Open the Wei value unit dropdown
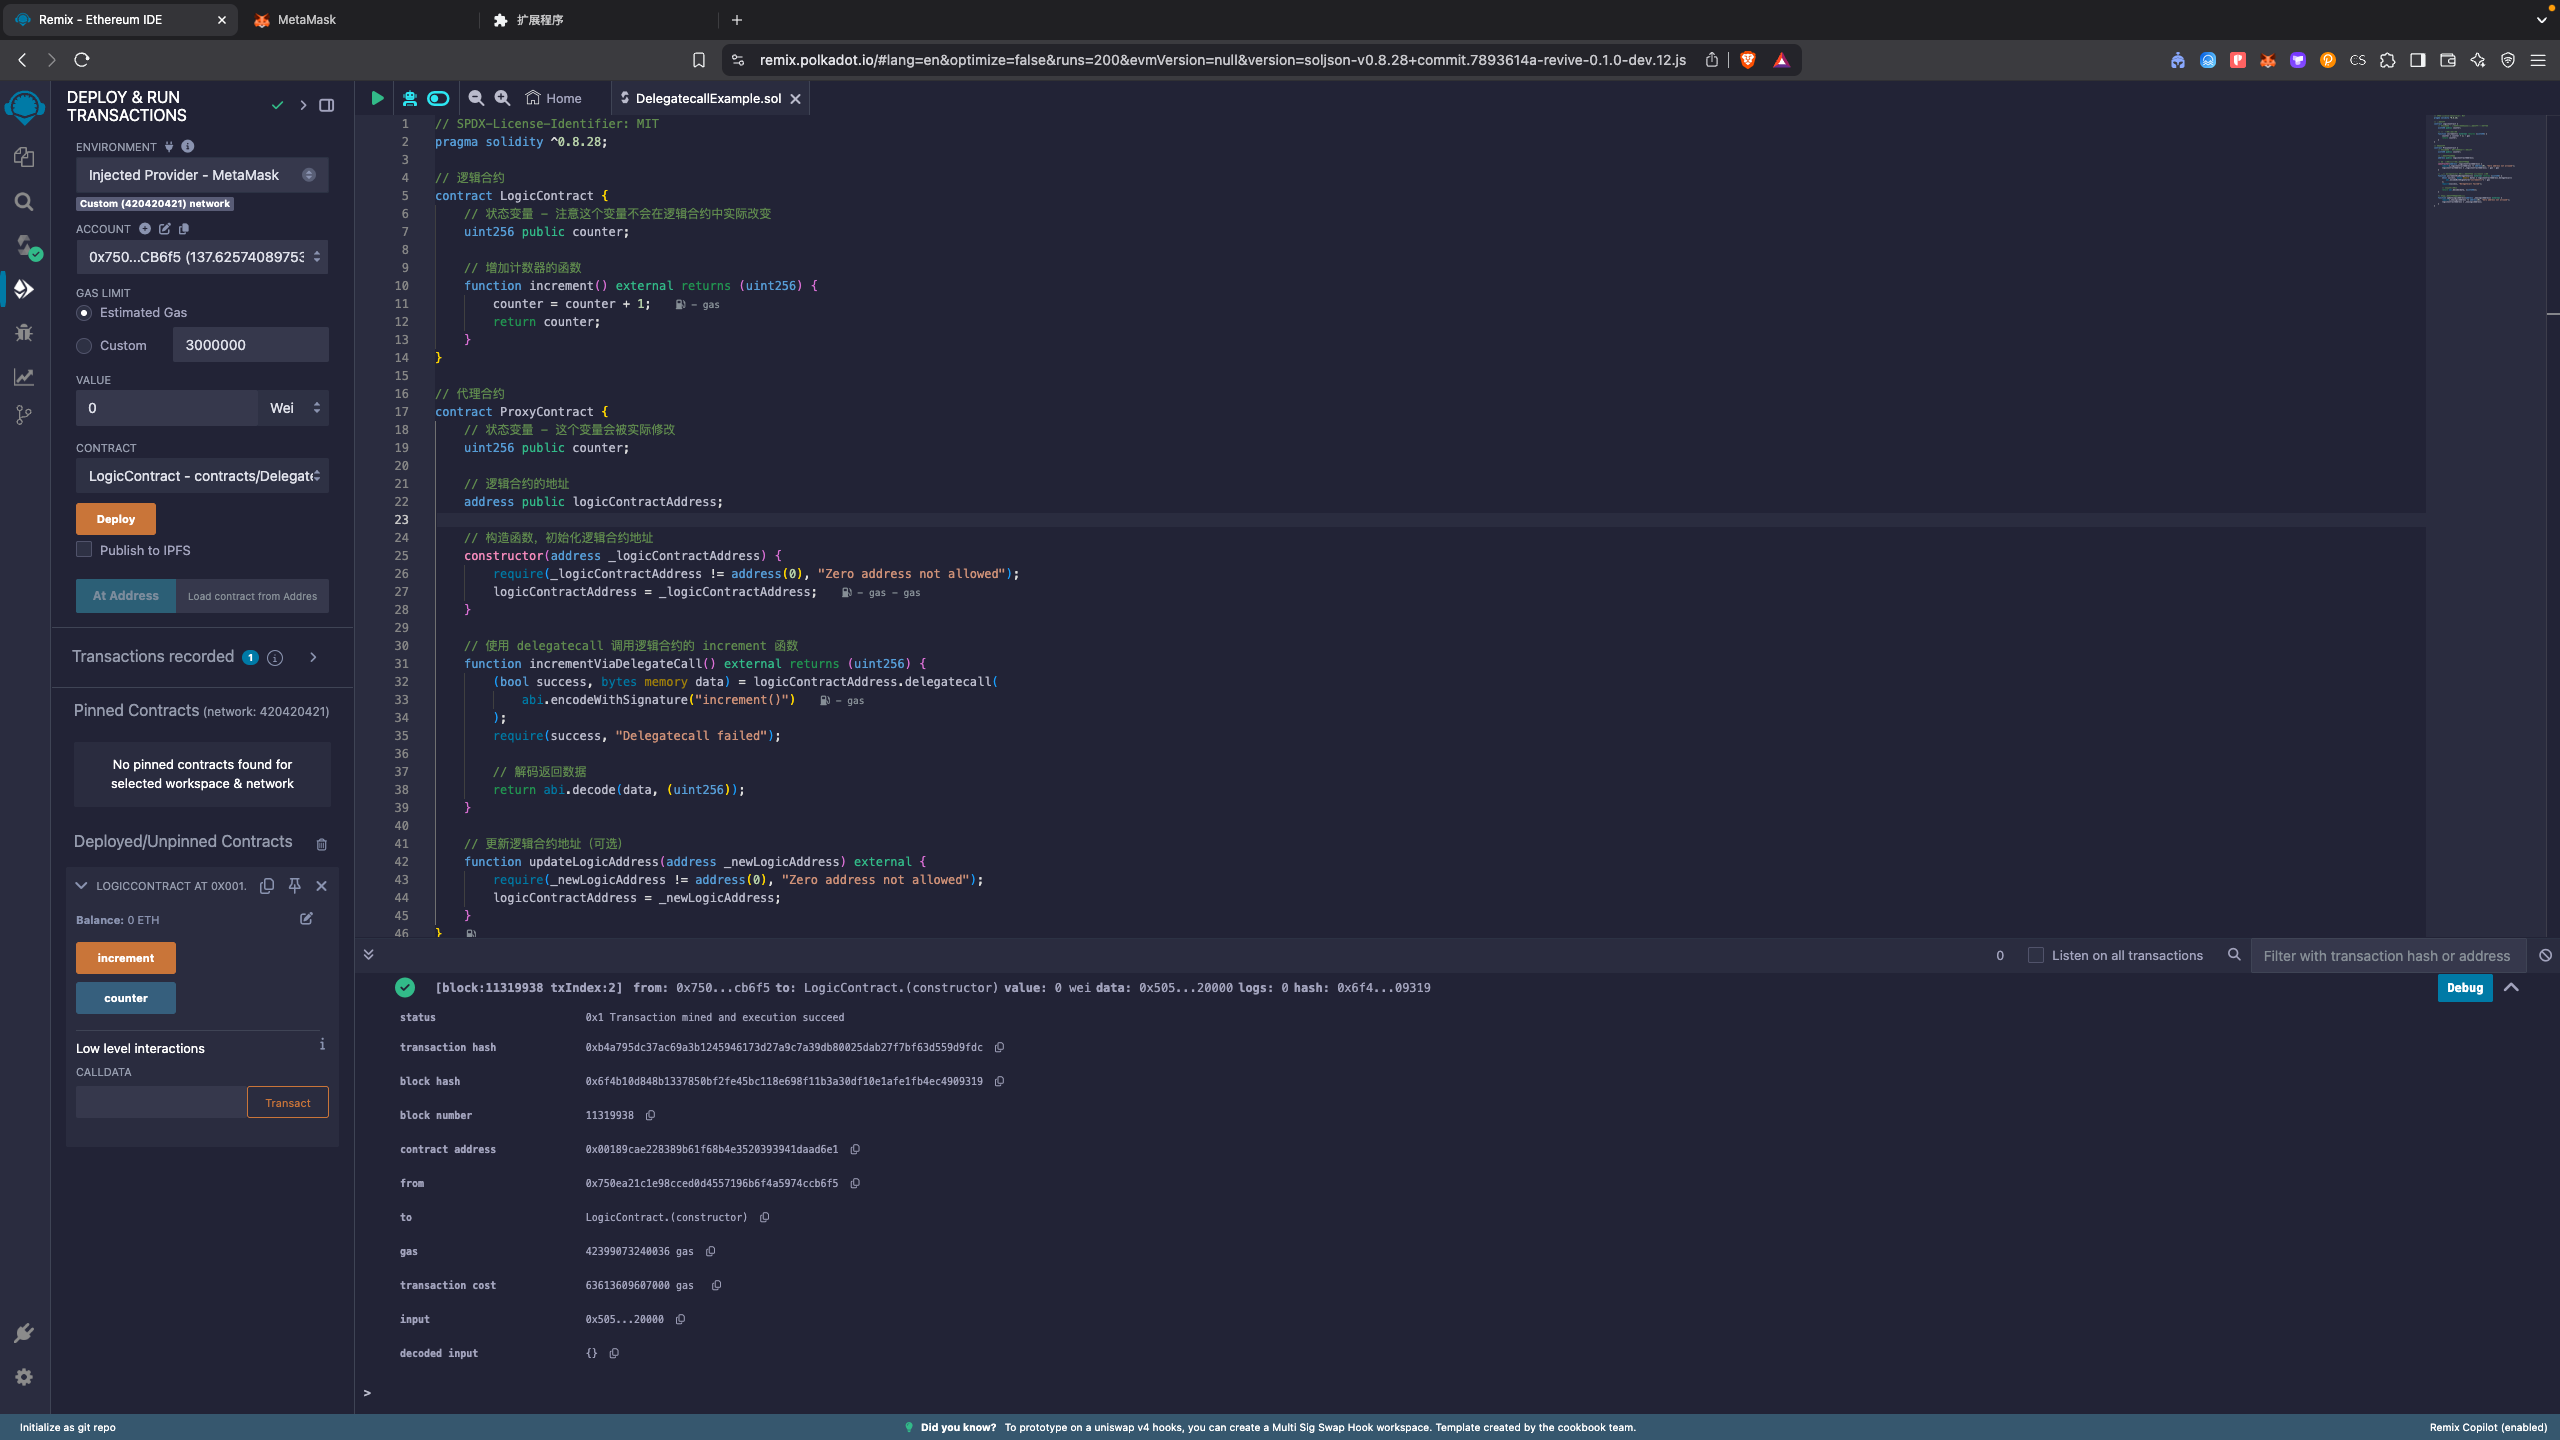This screenshot has width=2560, height=1440. (x=294, y=408)
